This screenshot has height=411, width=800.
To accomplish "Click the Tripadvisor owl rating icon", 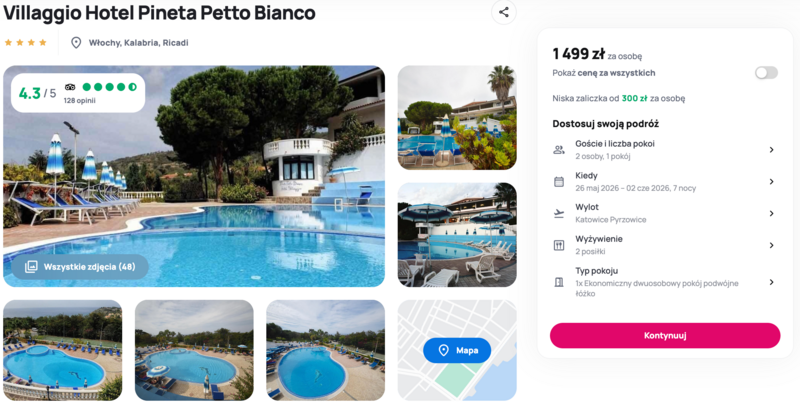I will 70,87.
